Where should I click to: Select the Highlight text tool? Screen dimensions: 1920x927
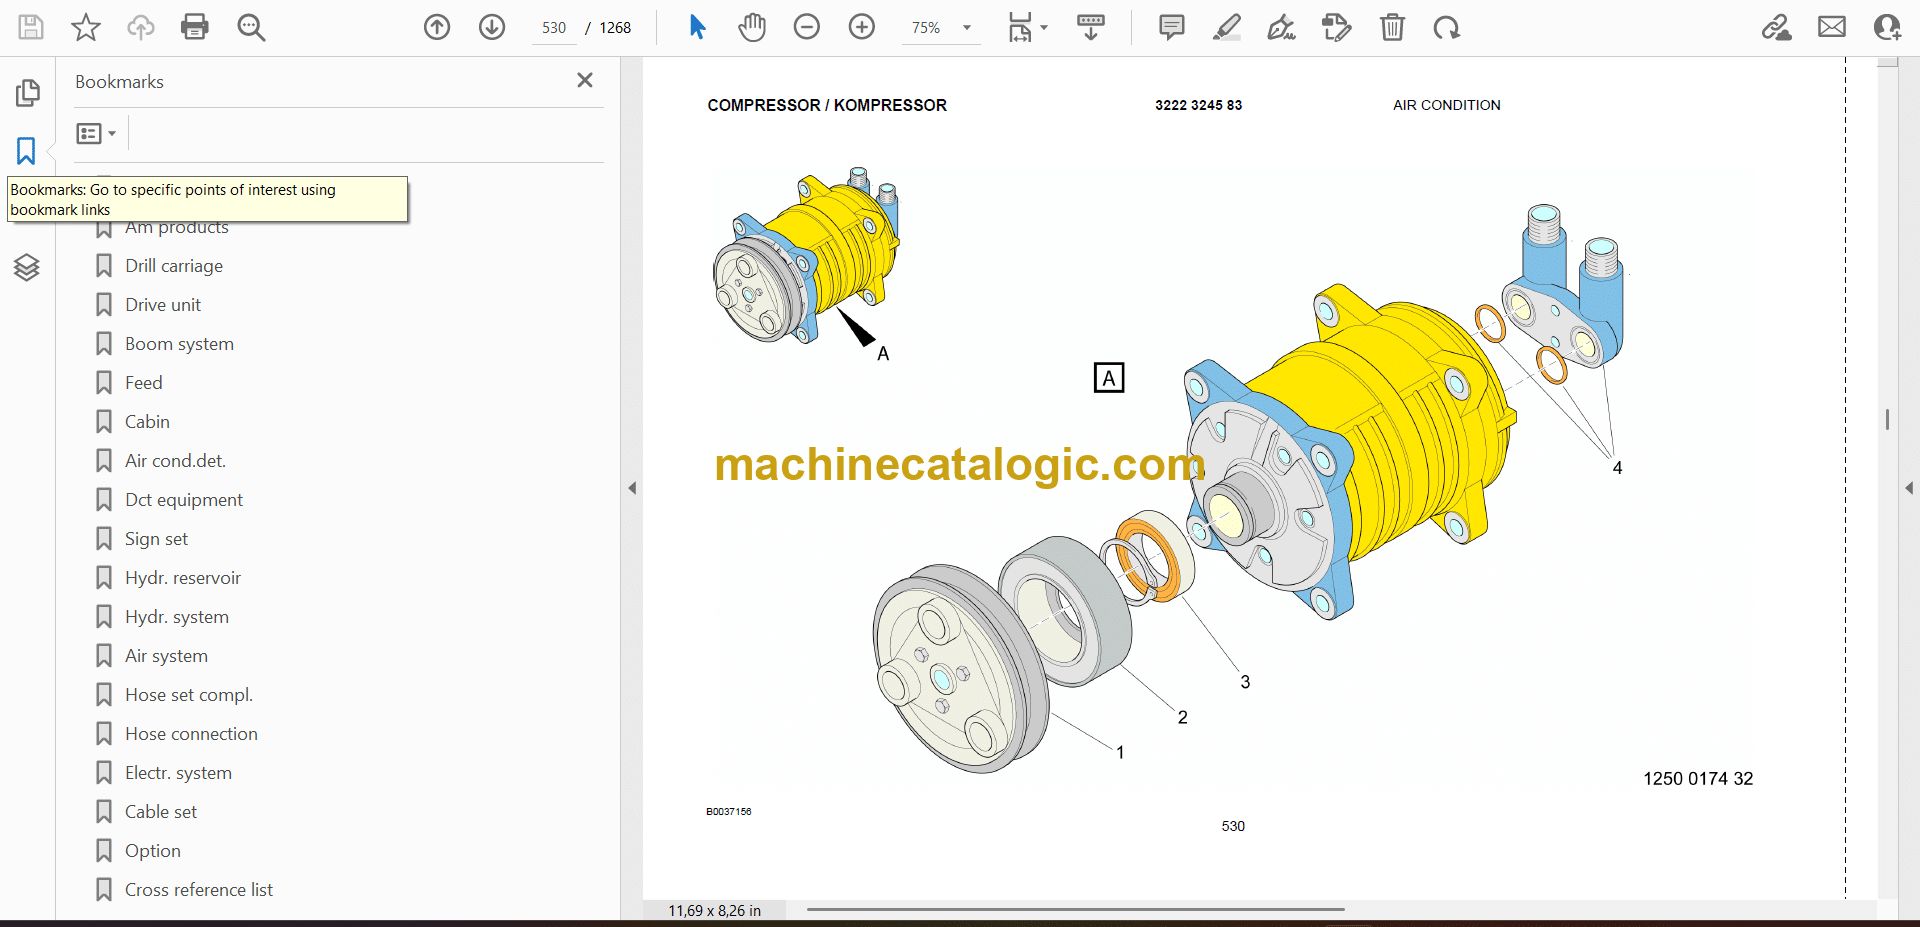tap(1226, 27)
